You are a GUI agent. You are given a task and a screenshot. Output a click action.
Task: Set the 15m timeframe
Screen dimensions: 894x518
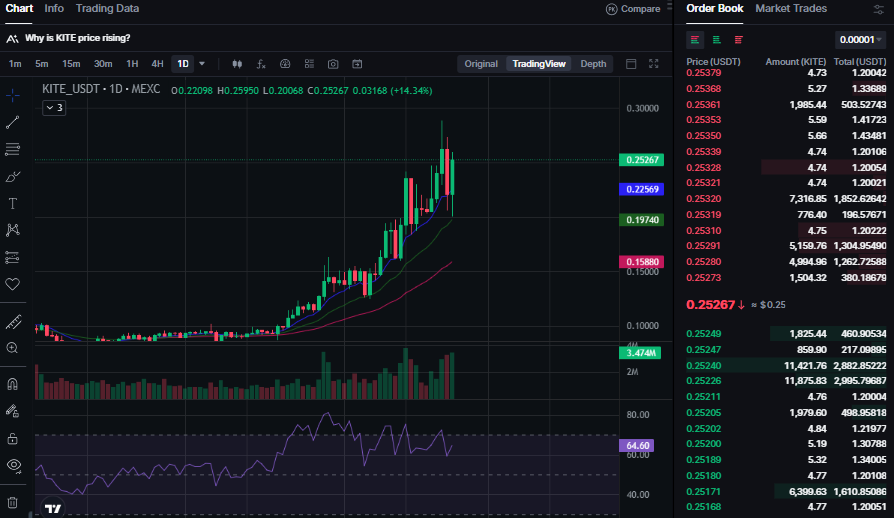(71, 64)
